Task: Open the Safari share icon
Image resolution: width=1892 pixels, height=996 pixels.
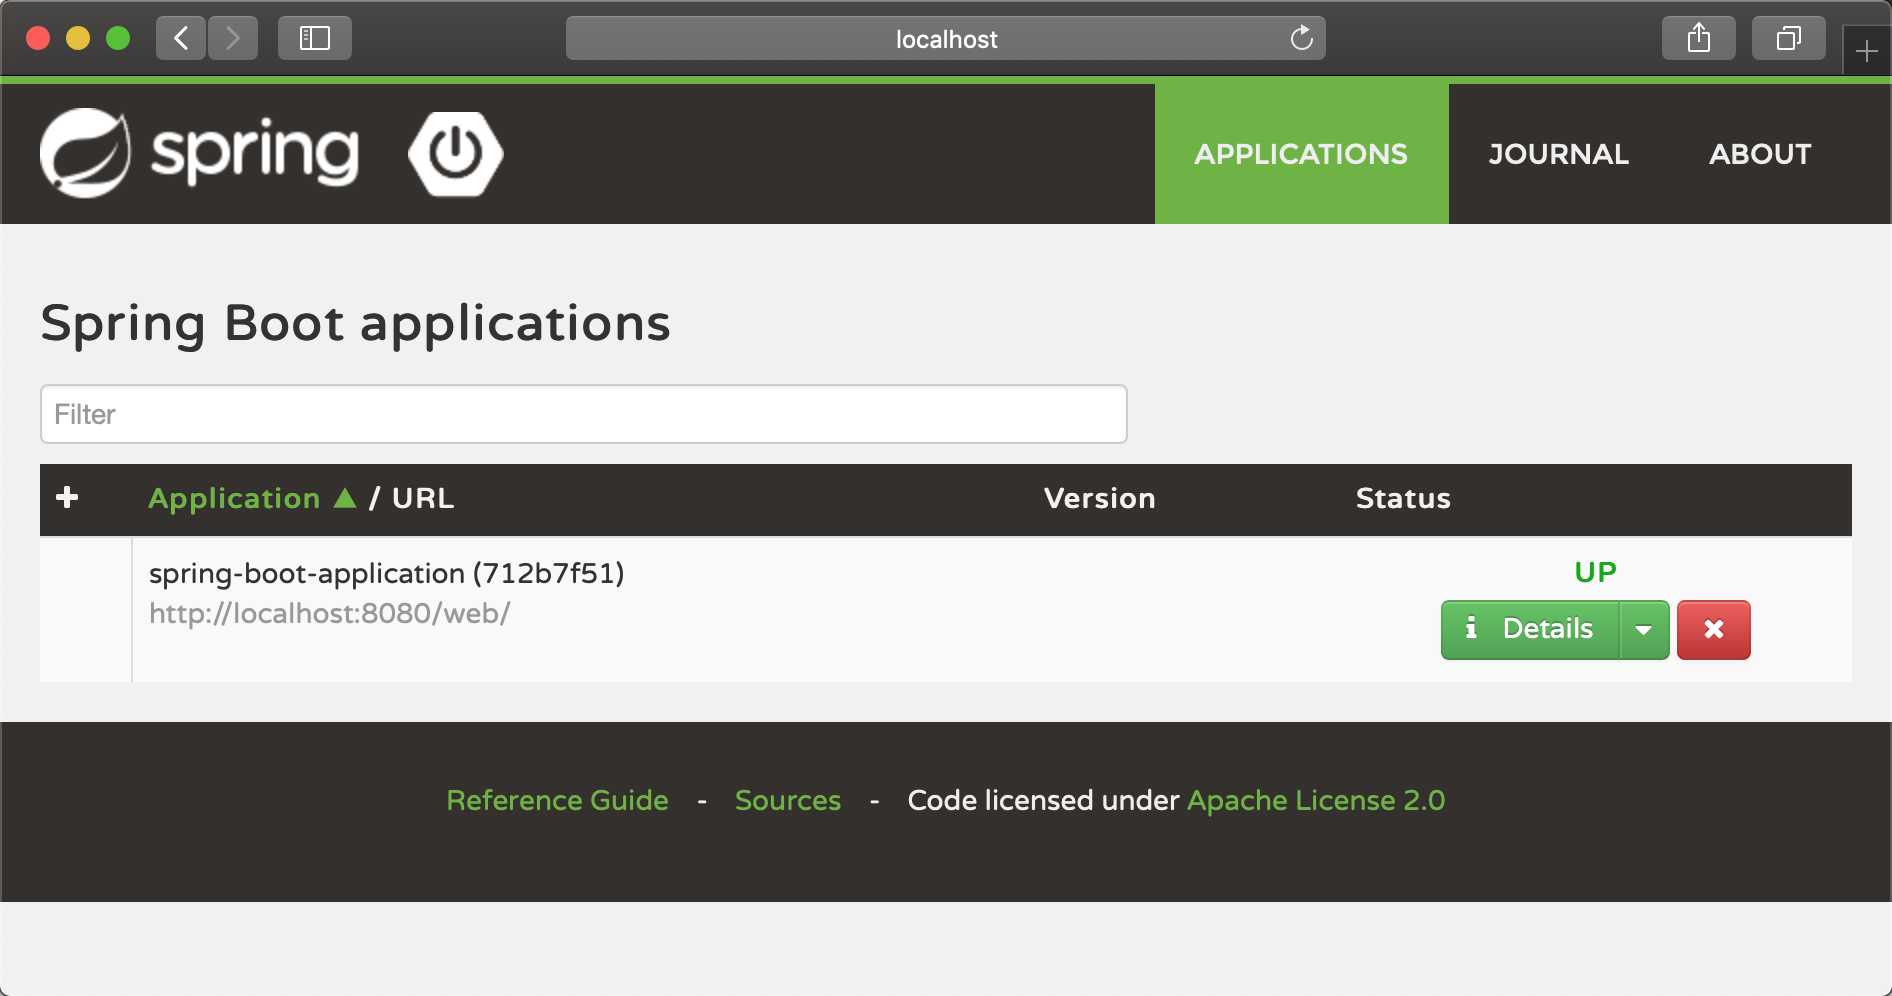Action: (1698, 38)
